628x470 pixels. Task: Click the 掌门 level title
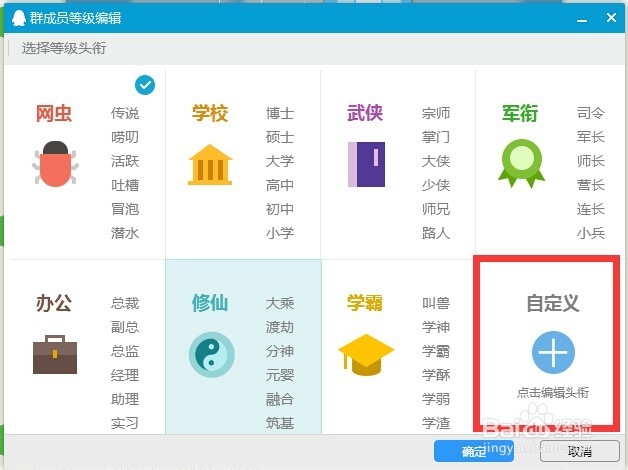(436, 137)
